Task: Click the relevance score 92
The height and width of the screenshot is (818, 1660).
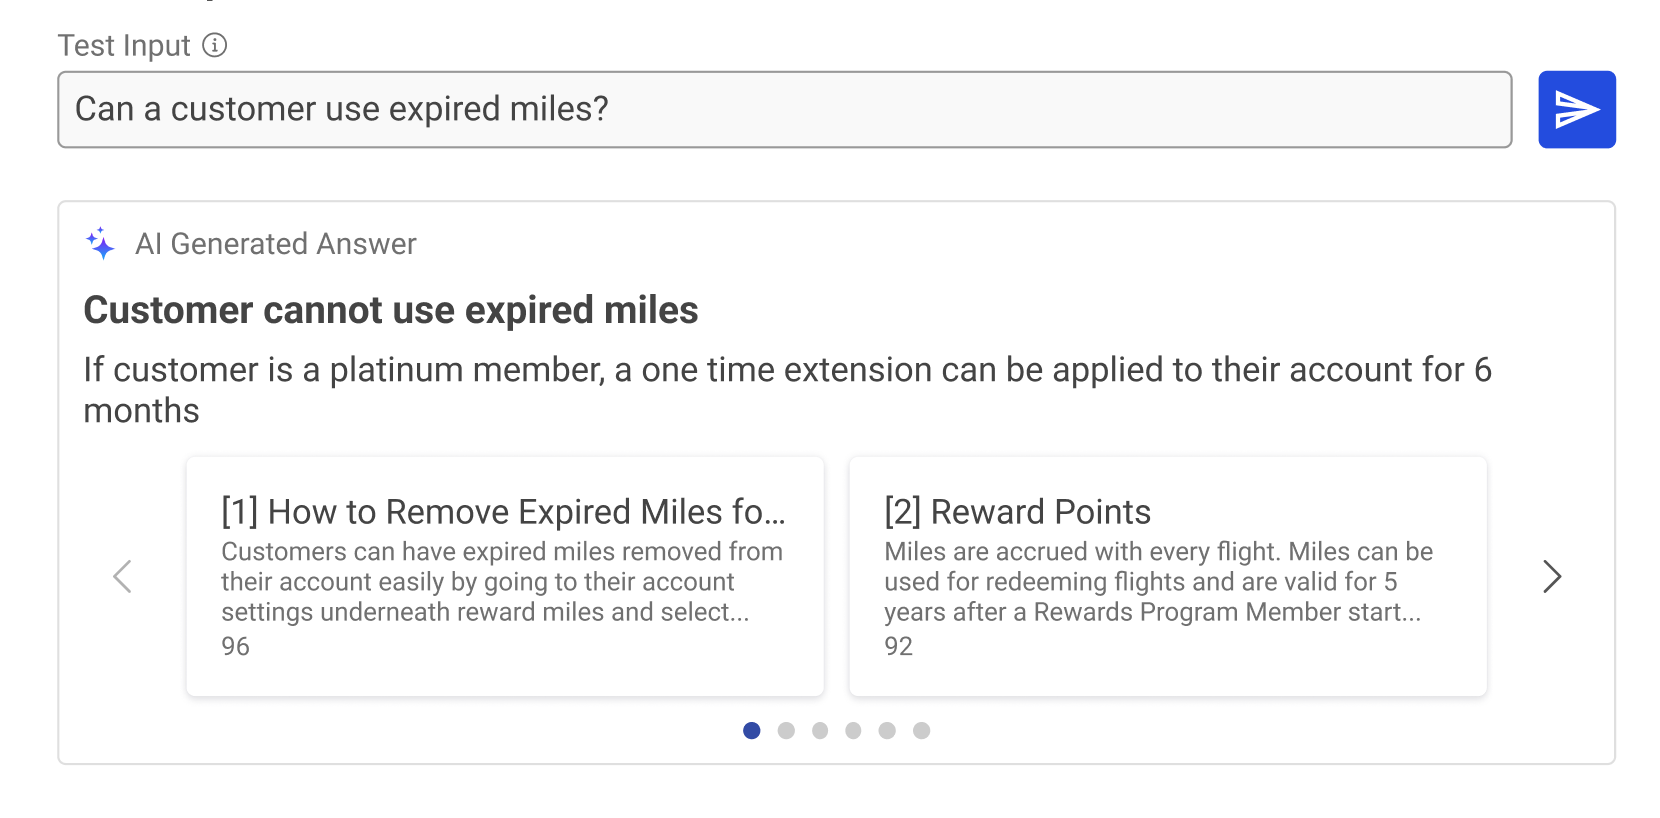Action: [x=899, y=646]
